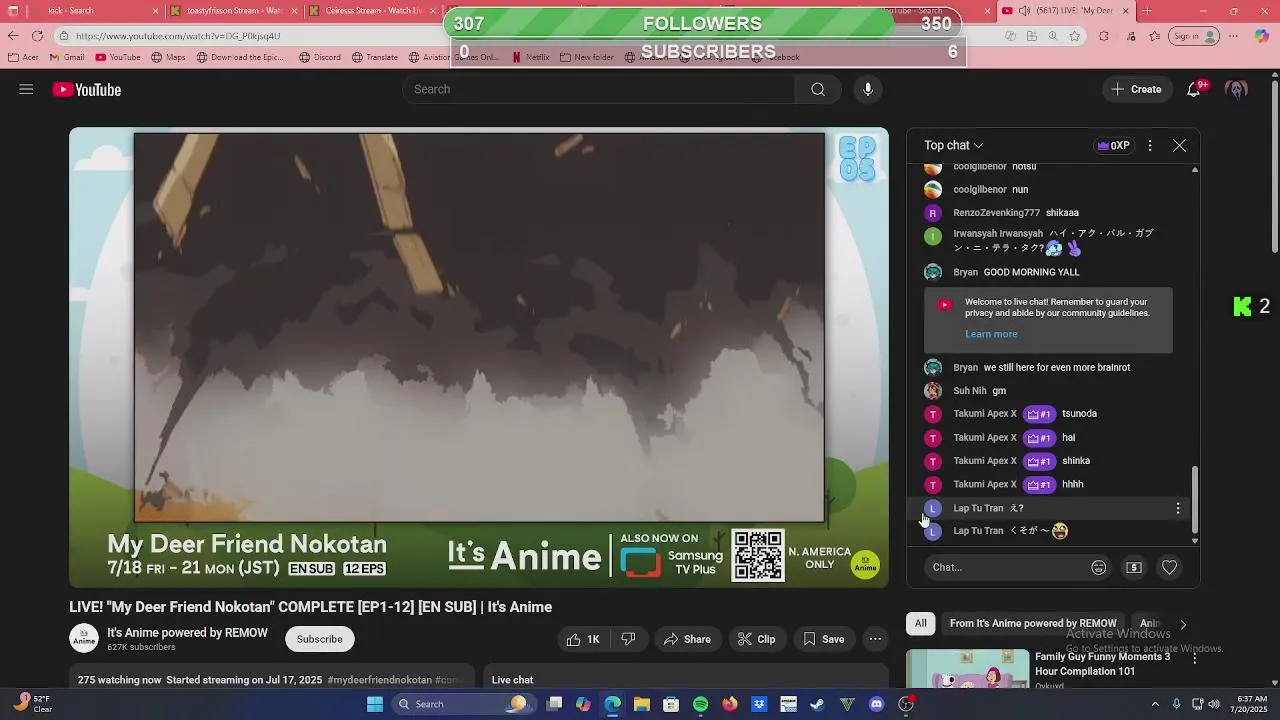Send a heart reaction in chat
Screen dimensions: 1280x720
coord(1169,567)
